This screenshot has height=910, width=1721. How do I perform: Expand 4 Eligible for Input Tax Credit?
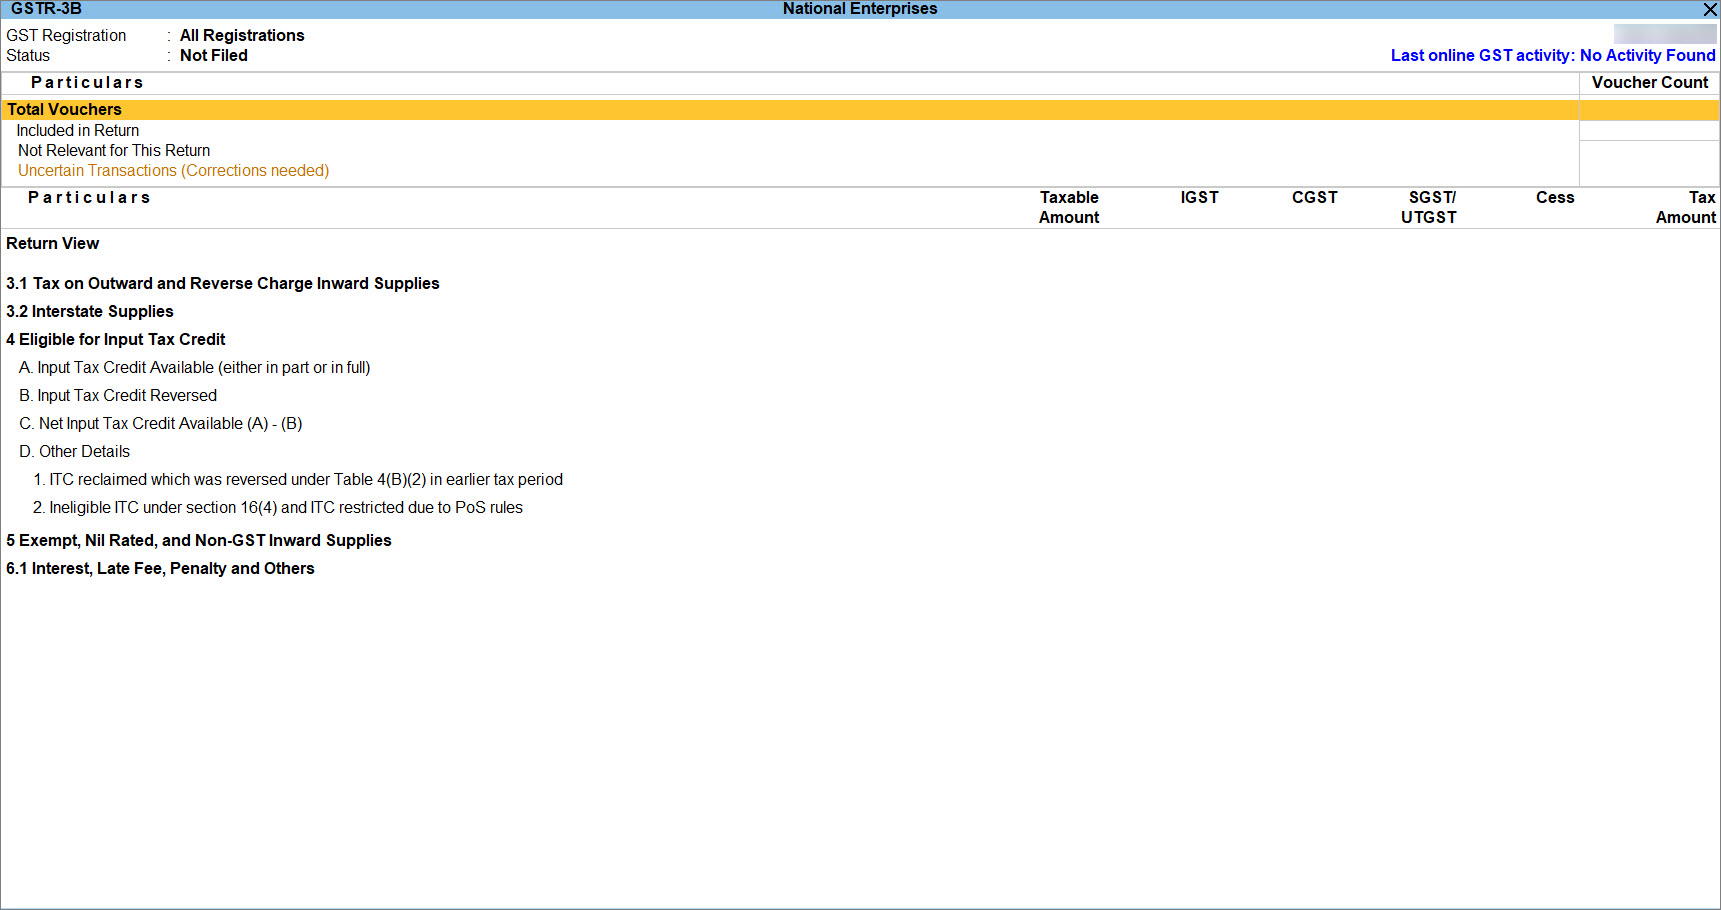point(116,339)
